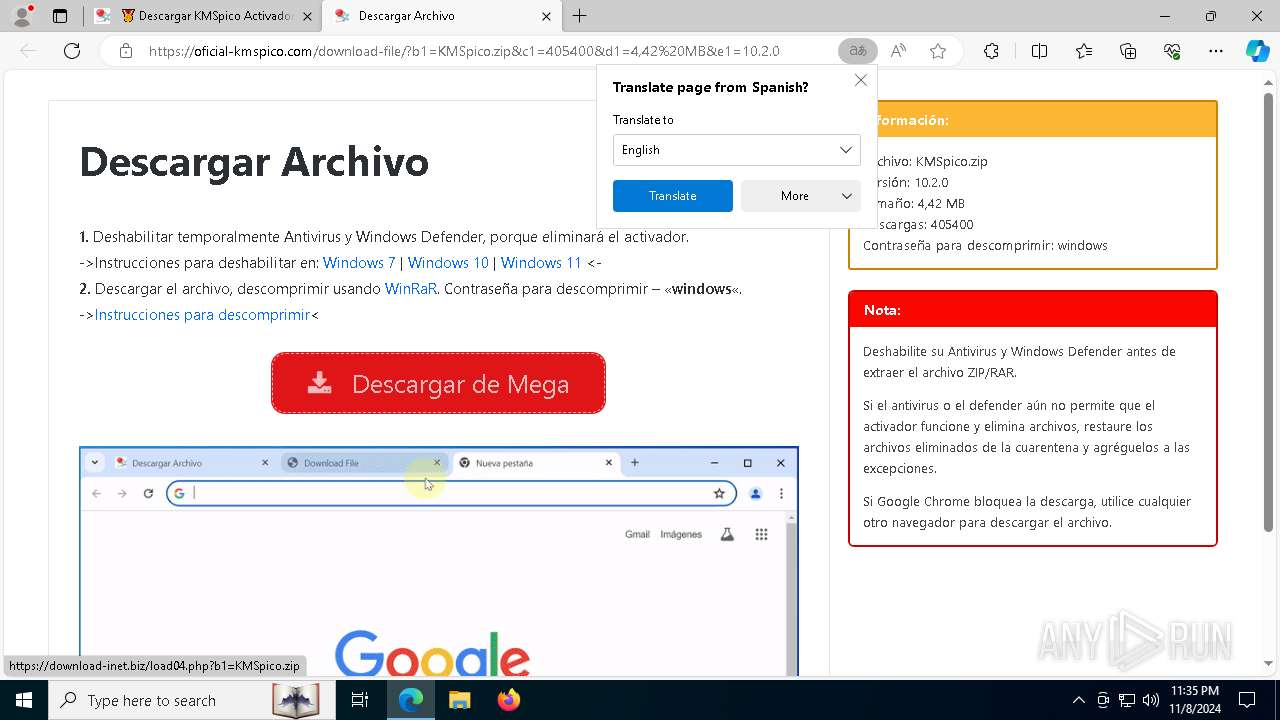Open Task View on the taskbar
1280x720 pixels.
tap(360, 700)
